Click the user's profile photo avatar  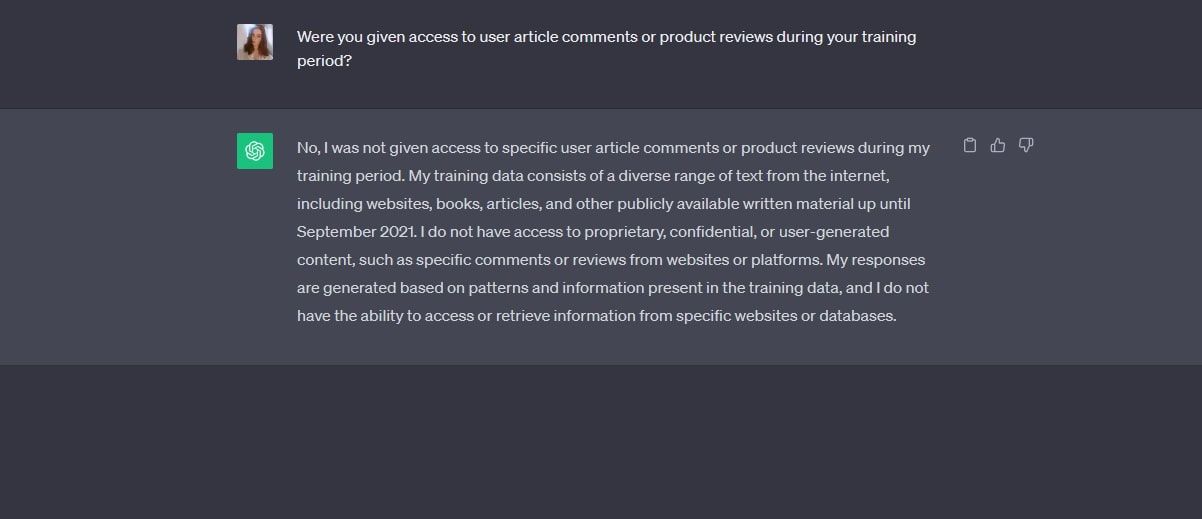[x=255, y=42]
